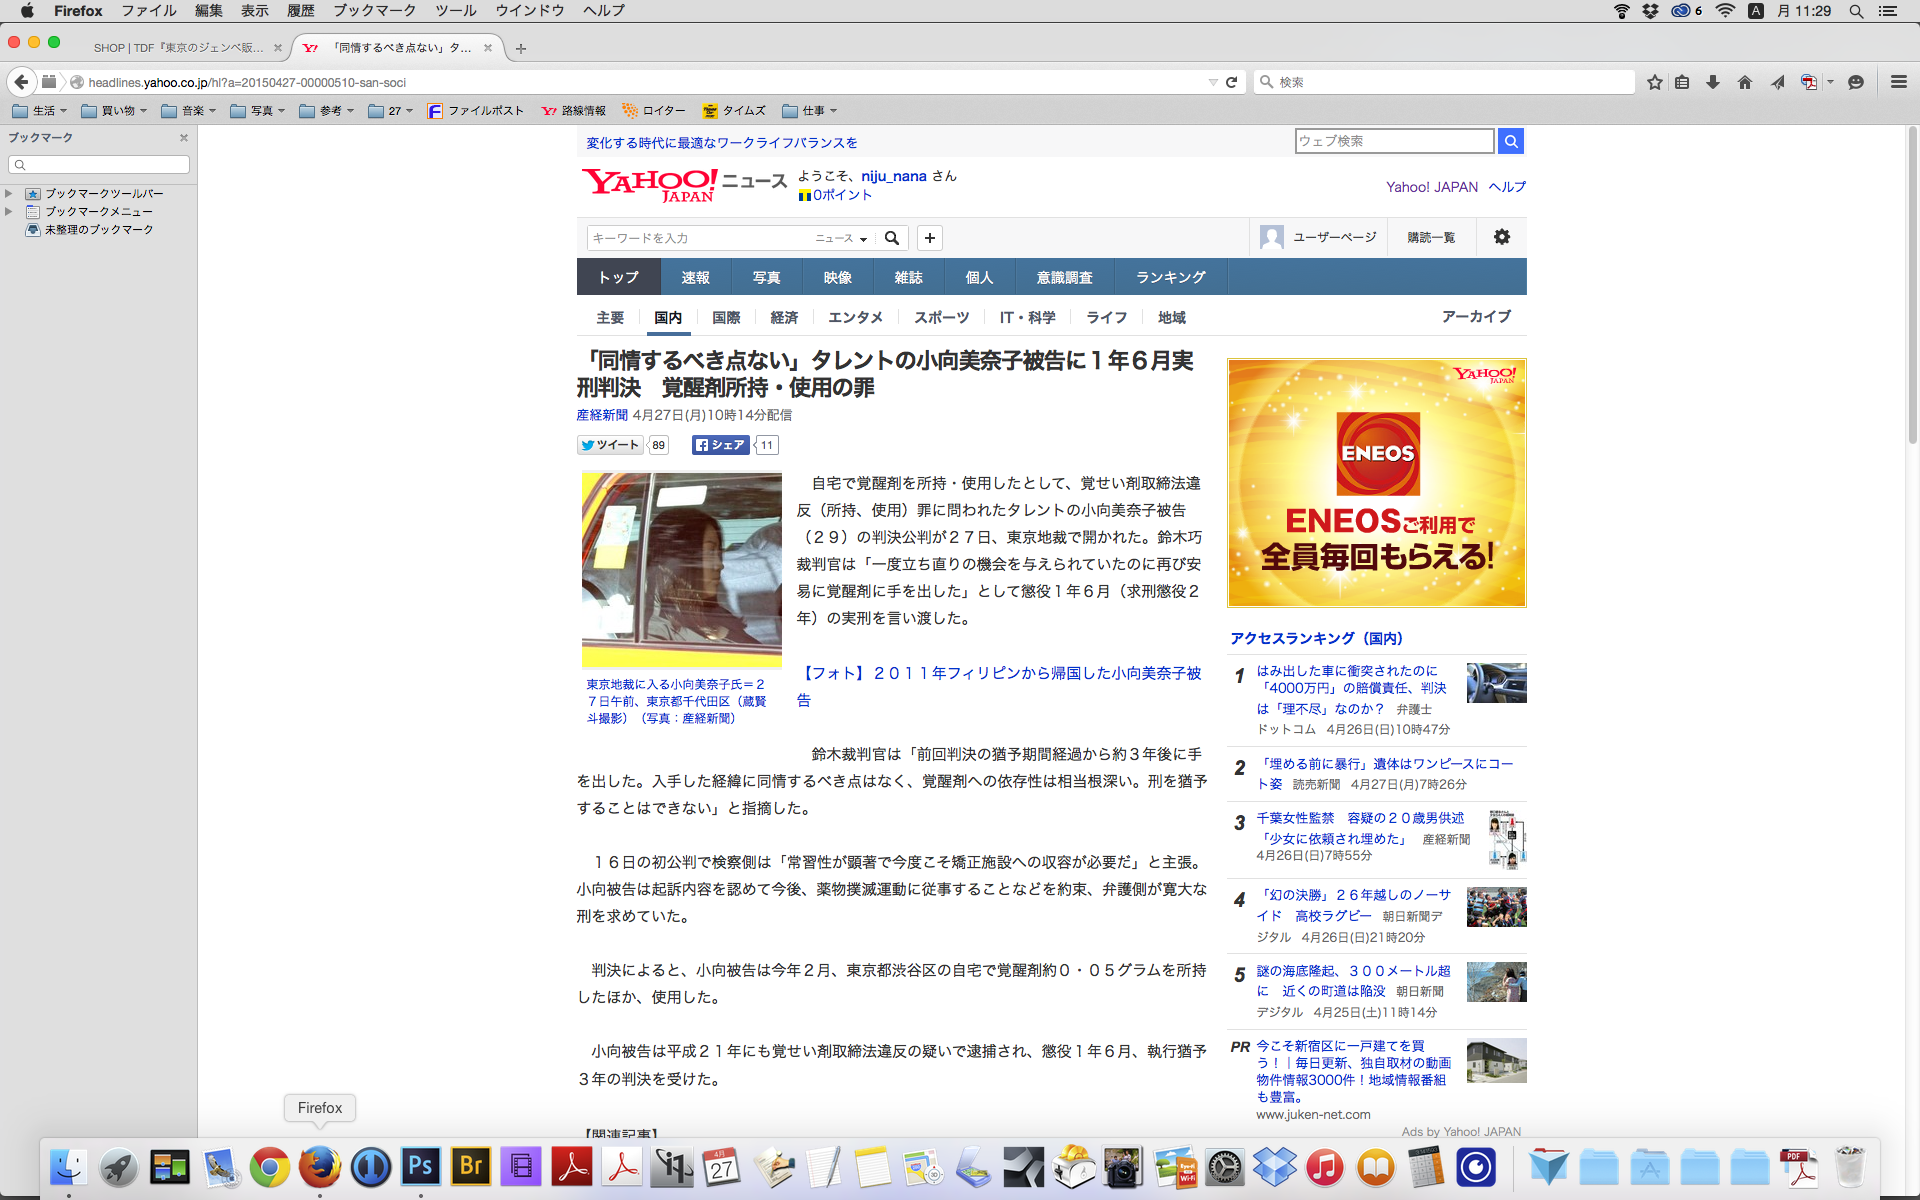This screenshot has width=1920, height=1200.
Task: Open the 産経新聞 source link
Action: pyautogui.click(x=602, y=415)
